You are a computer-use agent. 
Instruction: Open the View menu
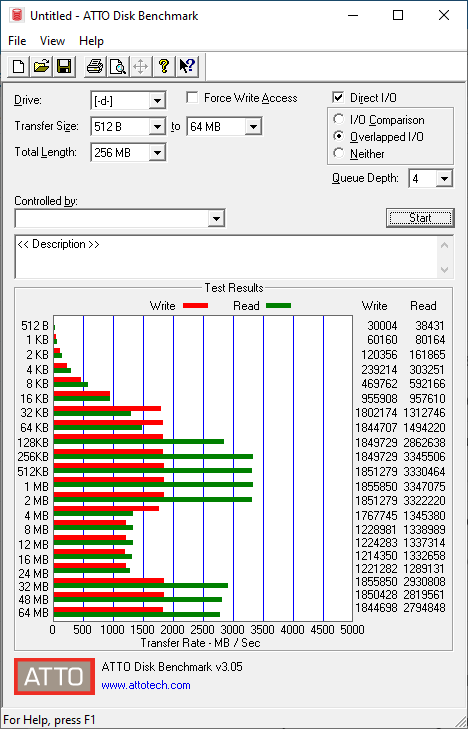(x=52, y=41)
